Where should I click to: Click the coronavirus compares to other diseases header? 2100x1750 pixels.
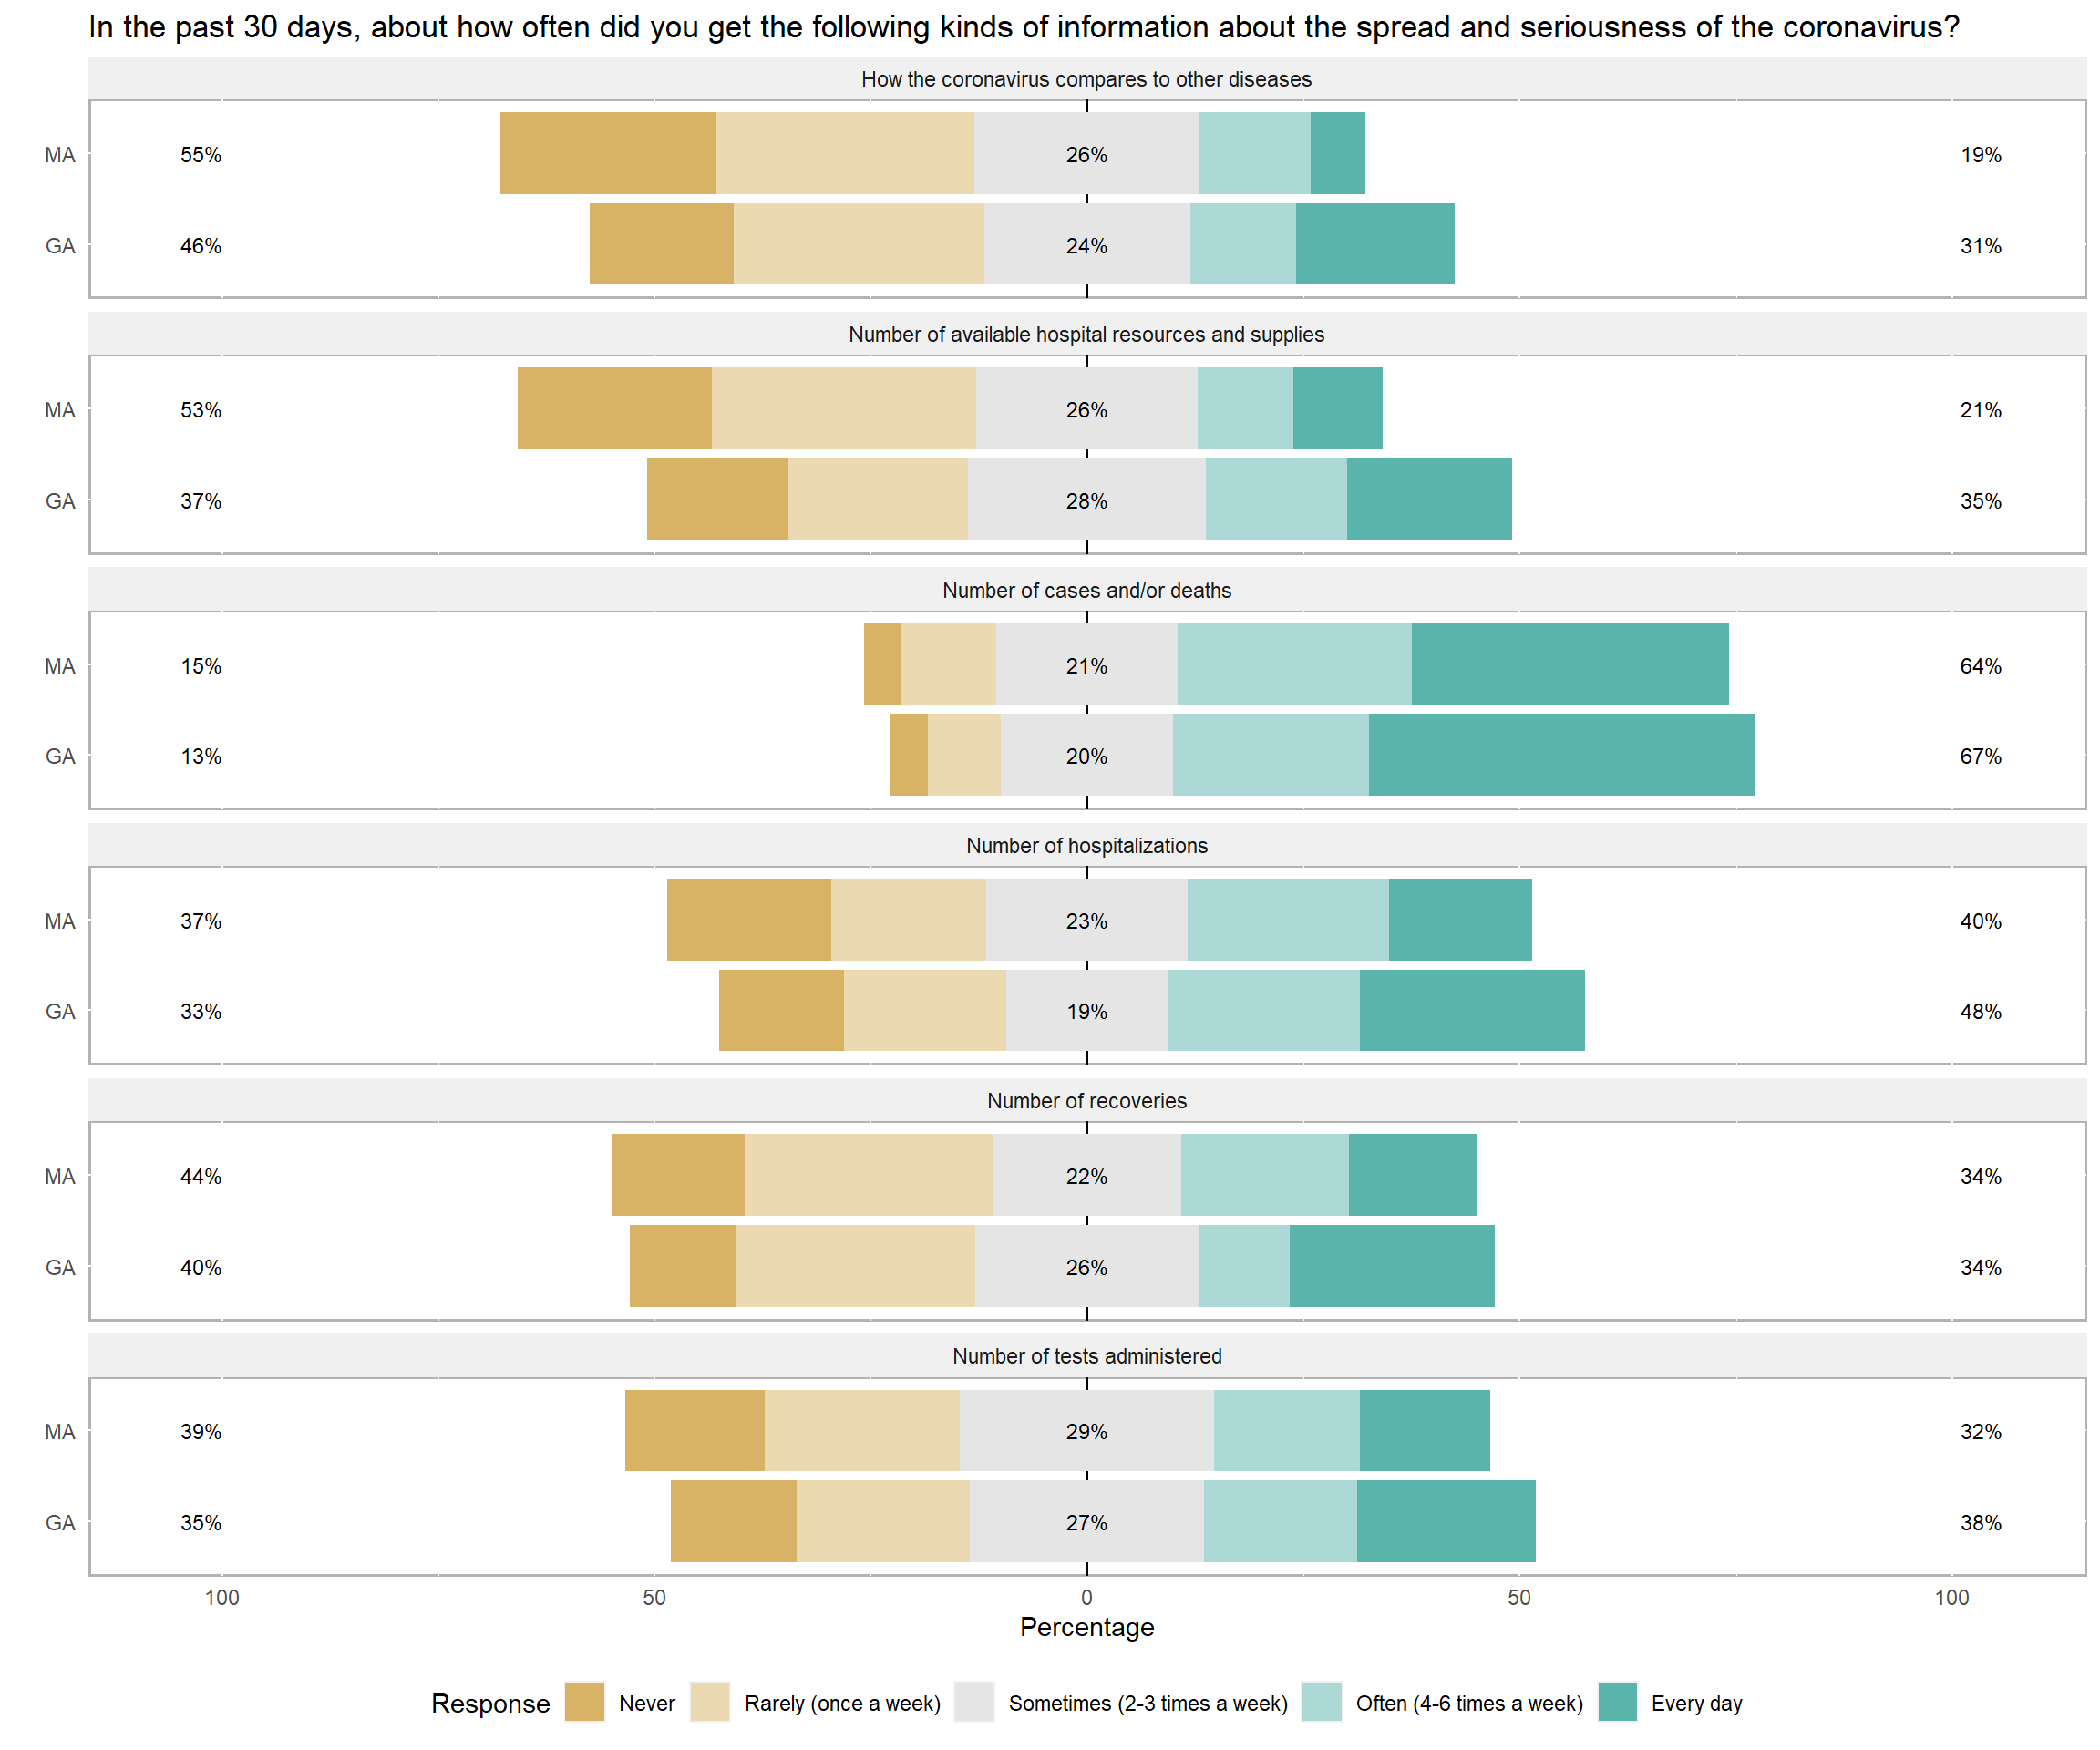click(1086, 79)
